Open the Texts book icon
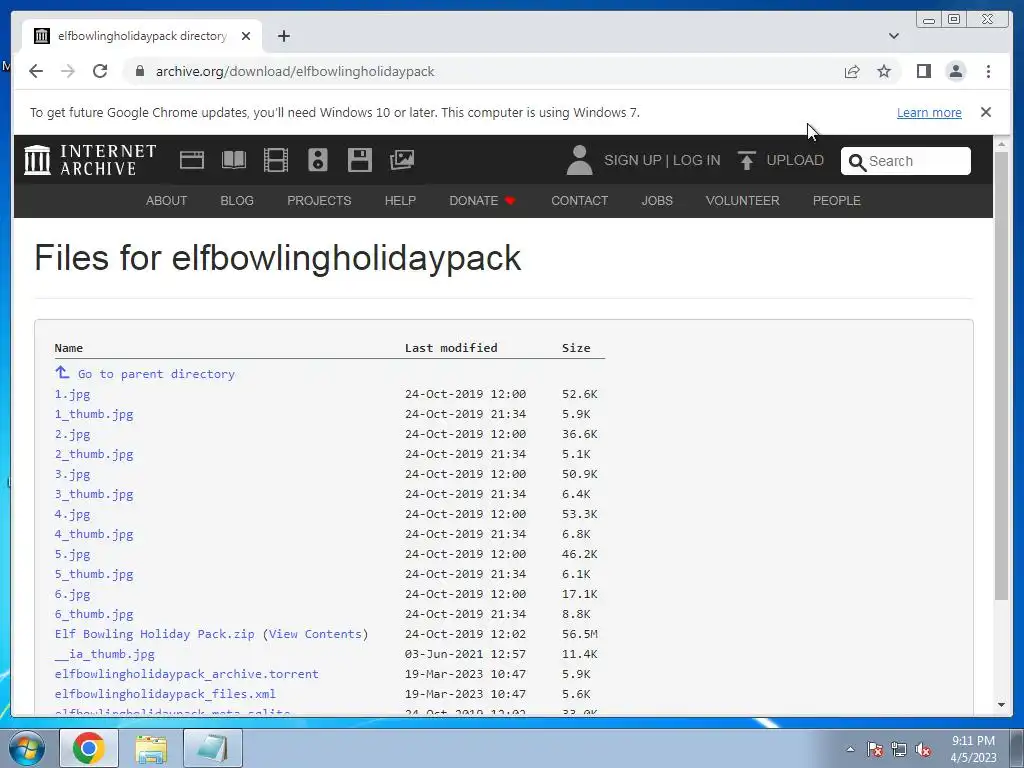 [x=234, y=160]
